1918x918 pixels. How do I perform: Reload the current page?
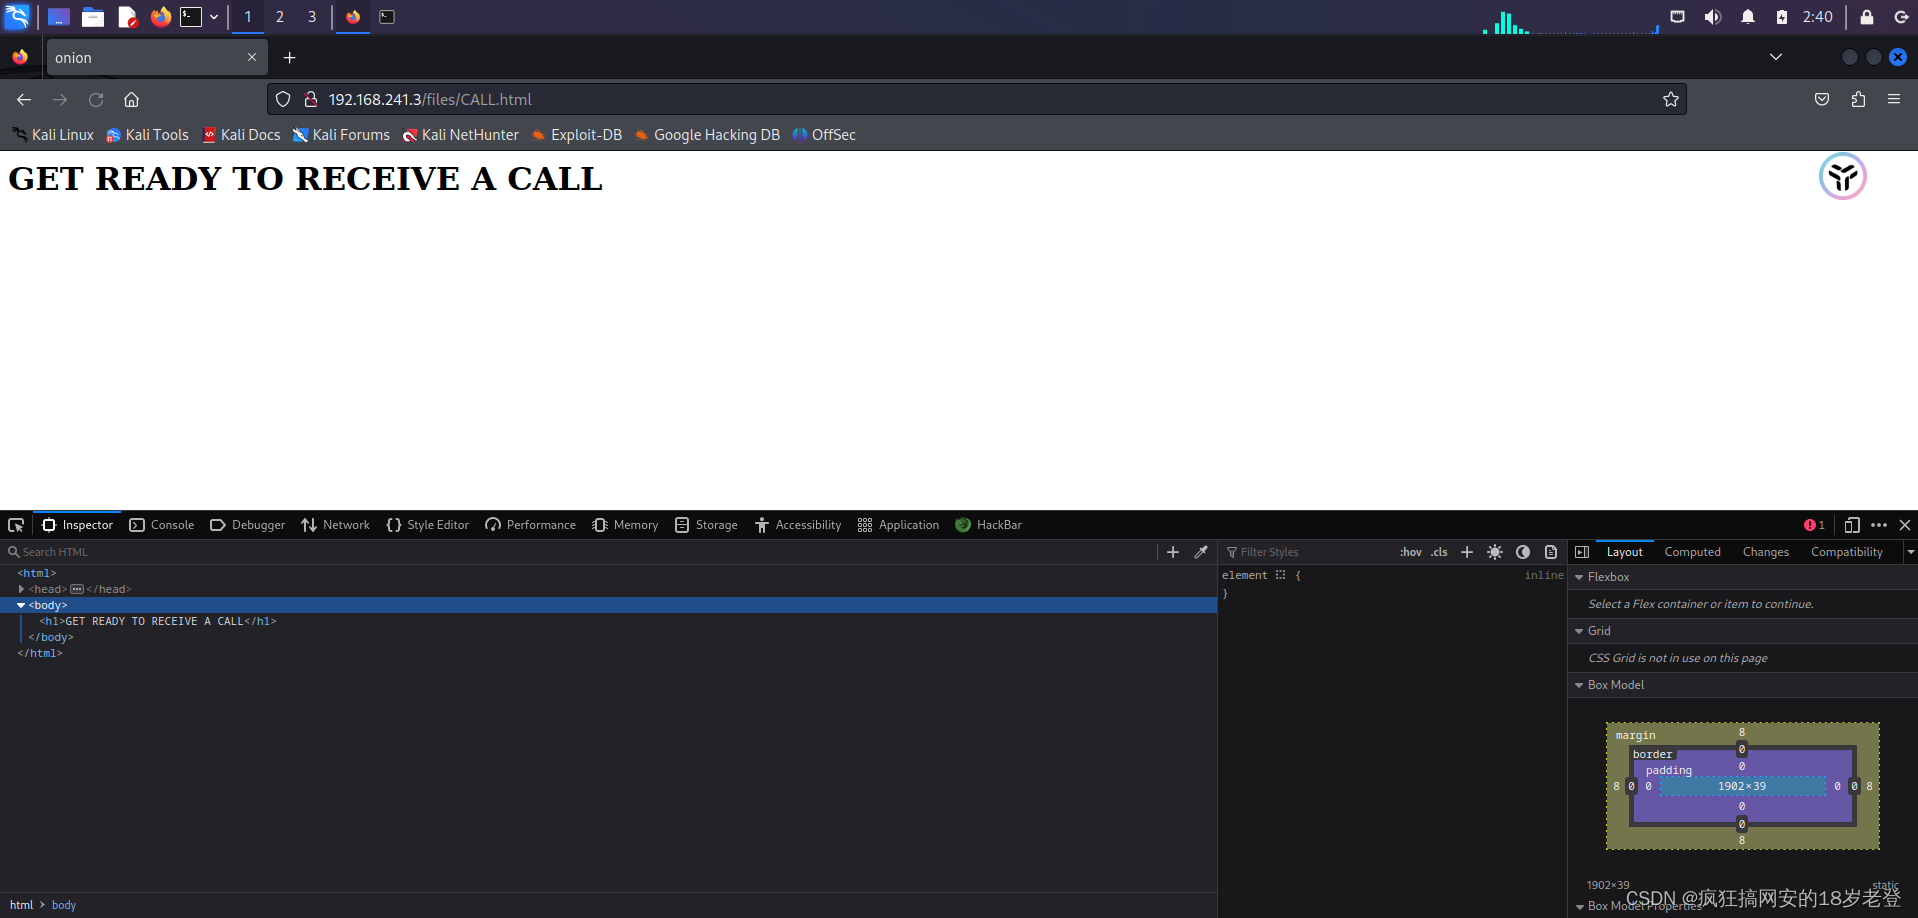pyautogui.click(x=96, y=99)
